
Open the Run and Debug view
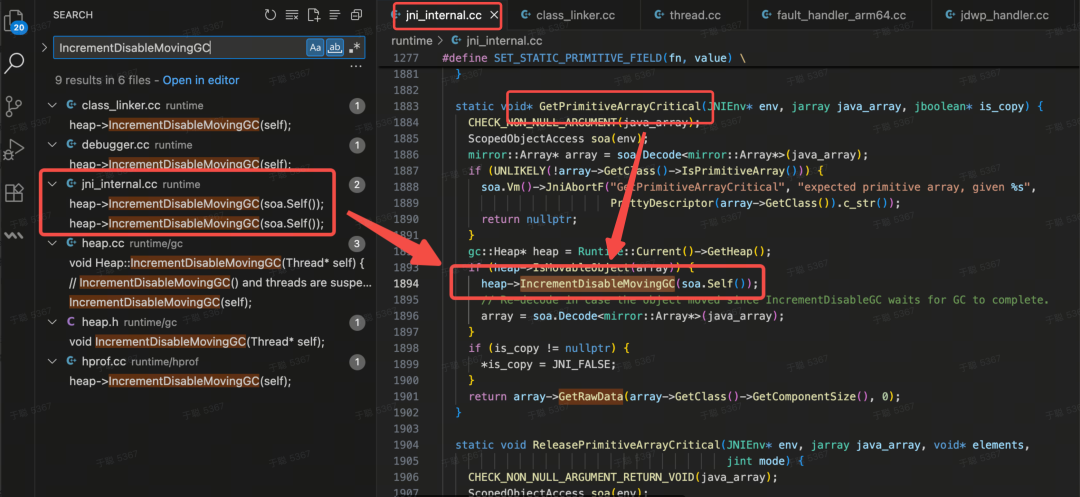pyautogui.click(x=15, y=150)
